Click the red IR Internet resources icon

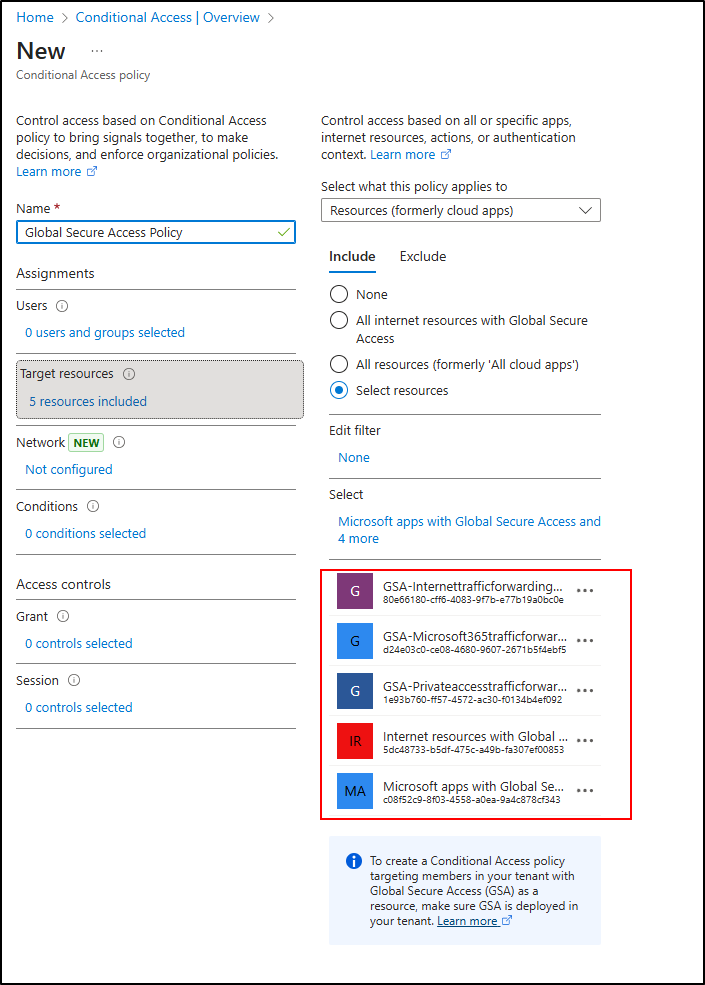pos(355,741)
